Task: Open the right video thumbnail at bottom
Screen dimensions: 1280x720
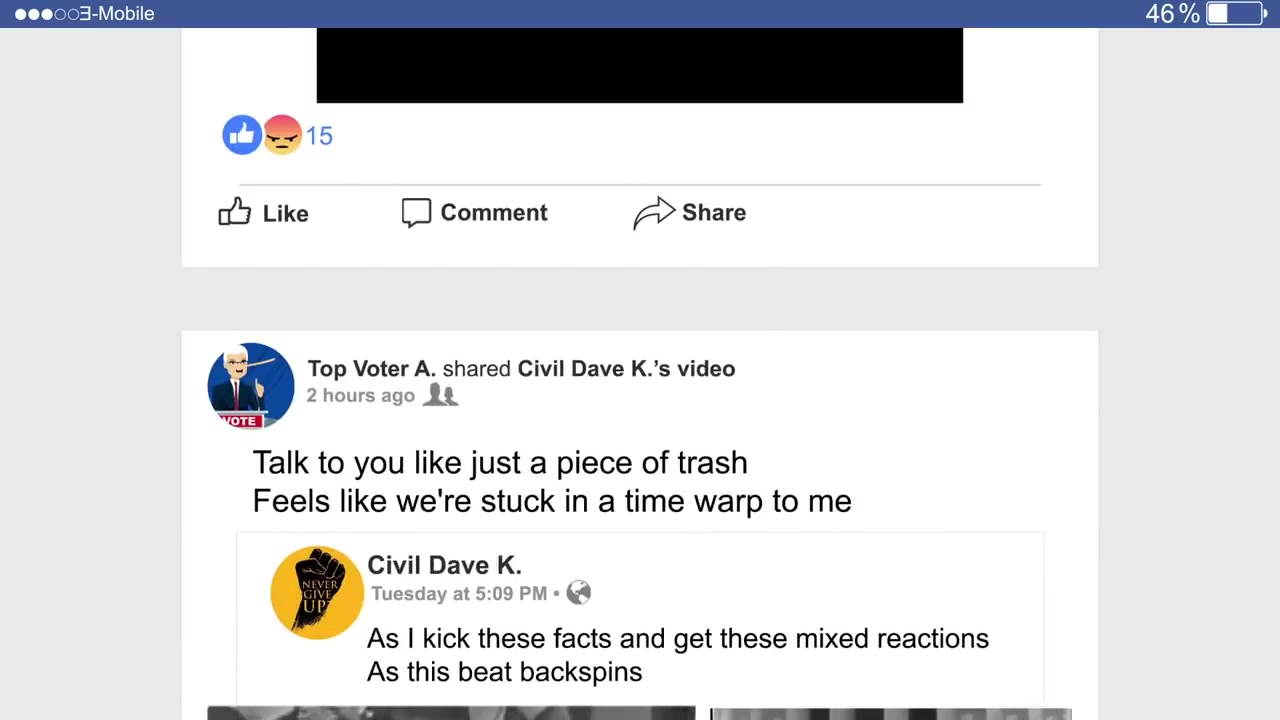Action: [890, 713]
